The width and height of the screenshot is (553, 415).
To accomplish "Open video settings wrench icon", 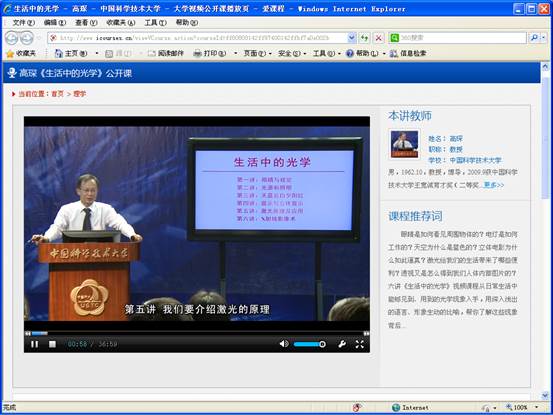I will coord(342,344).
